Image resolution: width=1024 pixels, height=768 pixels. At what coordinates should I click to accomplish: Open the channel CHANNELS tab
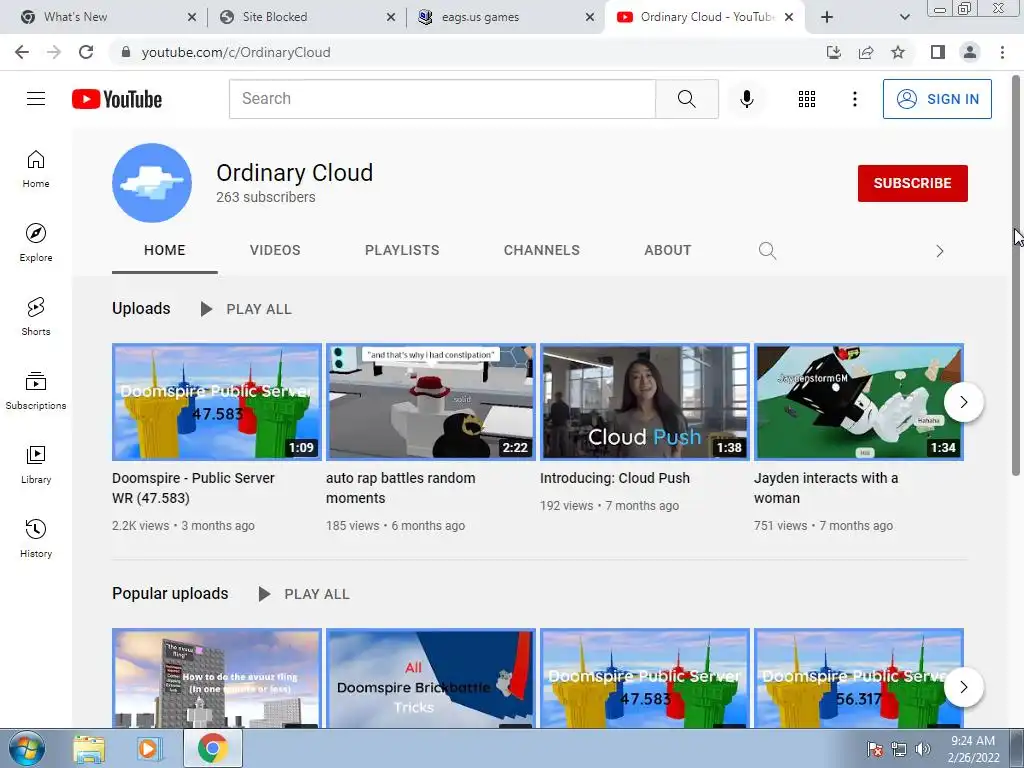tap(541, 250)
